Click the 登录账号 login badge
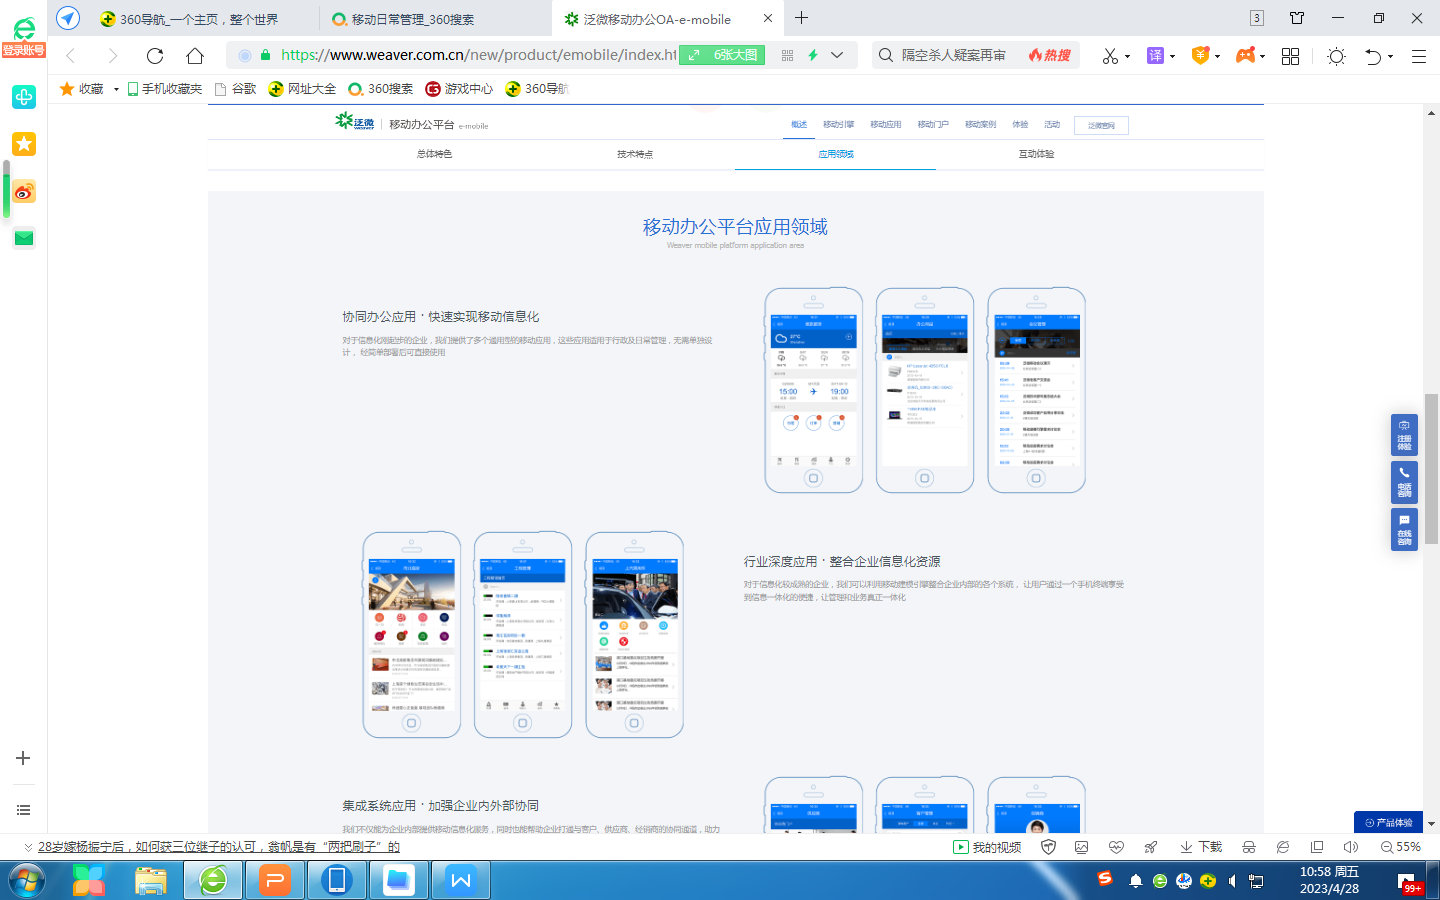The image size is (1440, 900). pos(23,50)
